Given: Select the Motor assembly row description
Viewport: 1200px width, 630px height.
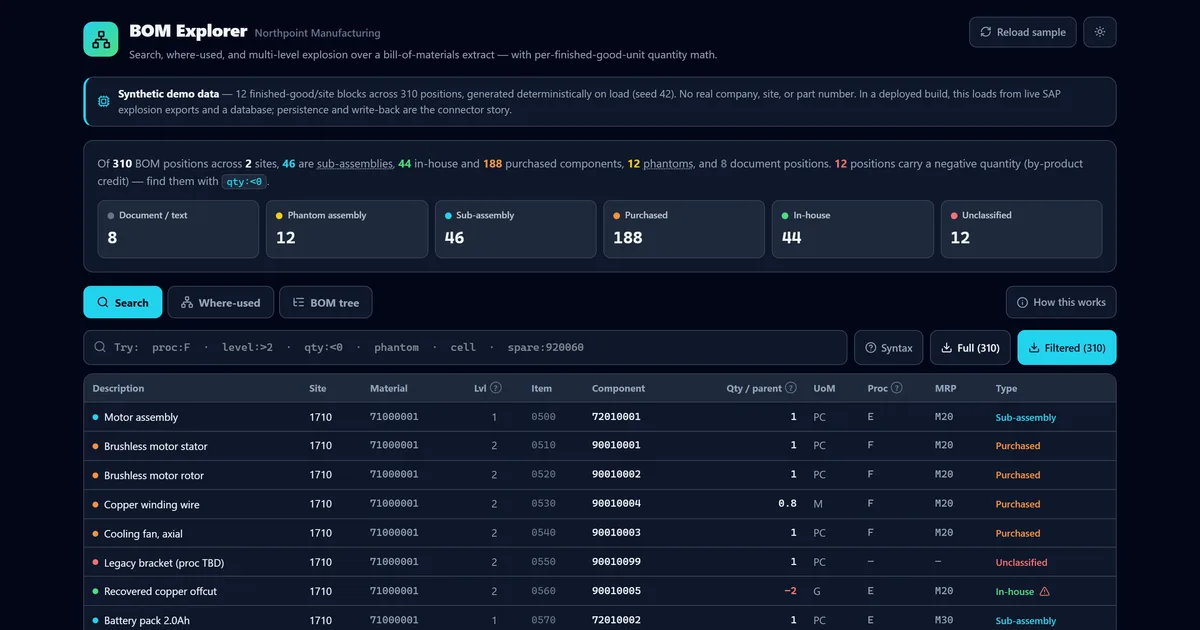Looking at the screenshot, I should tap(141, 417).
